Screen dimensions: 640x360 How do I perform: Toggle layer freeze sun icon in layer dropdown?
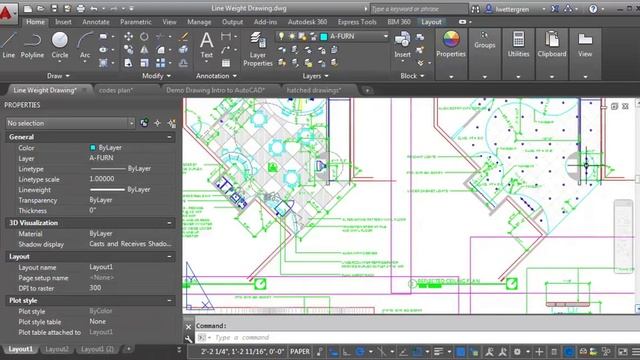click(x=292, y=36)
